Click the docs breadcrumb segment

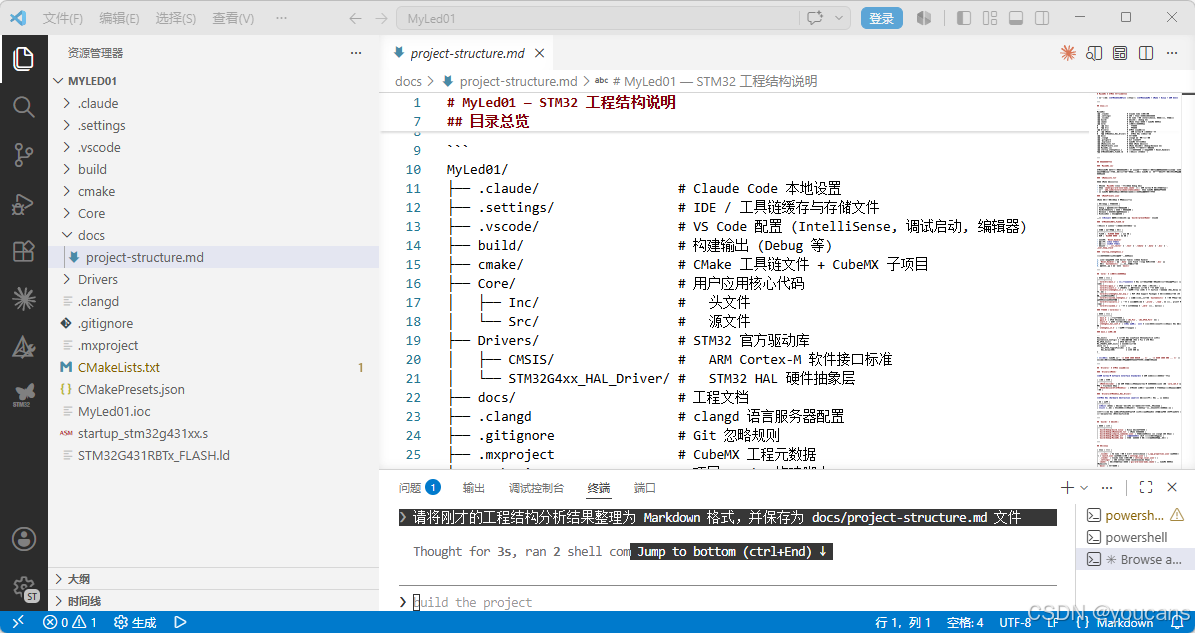point(408,81)
